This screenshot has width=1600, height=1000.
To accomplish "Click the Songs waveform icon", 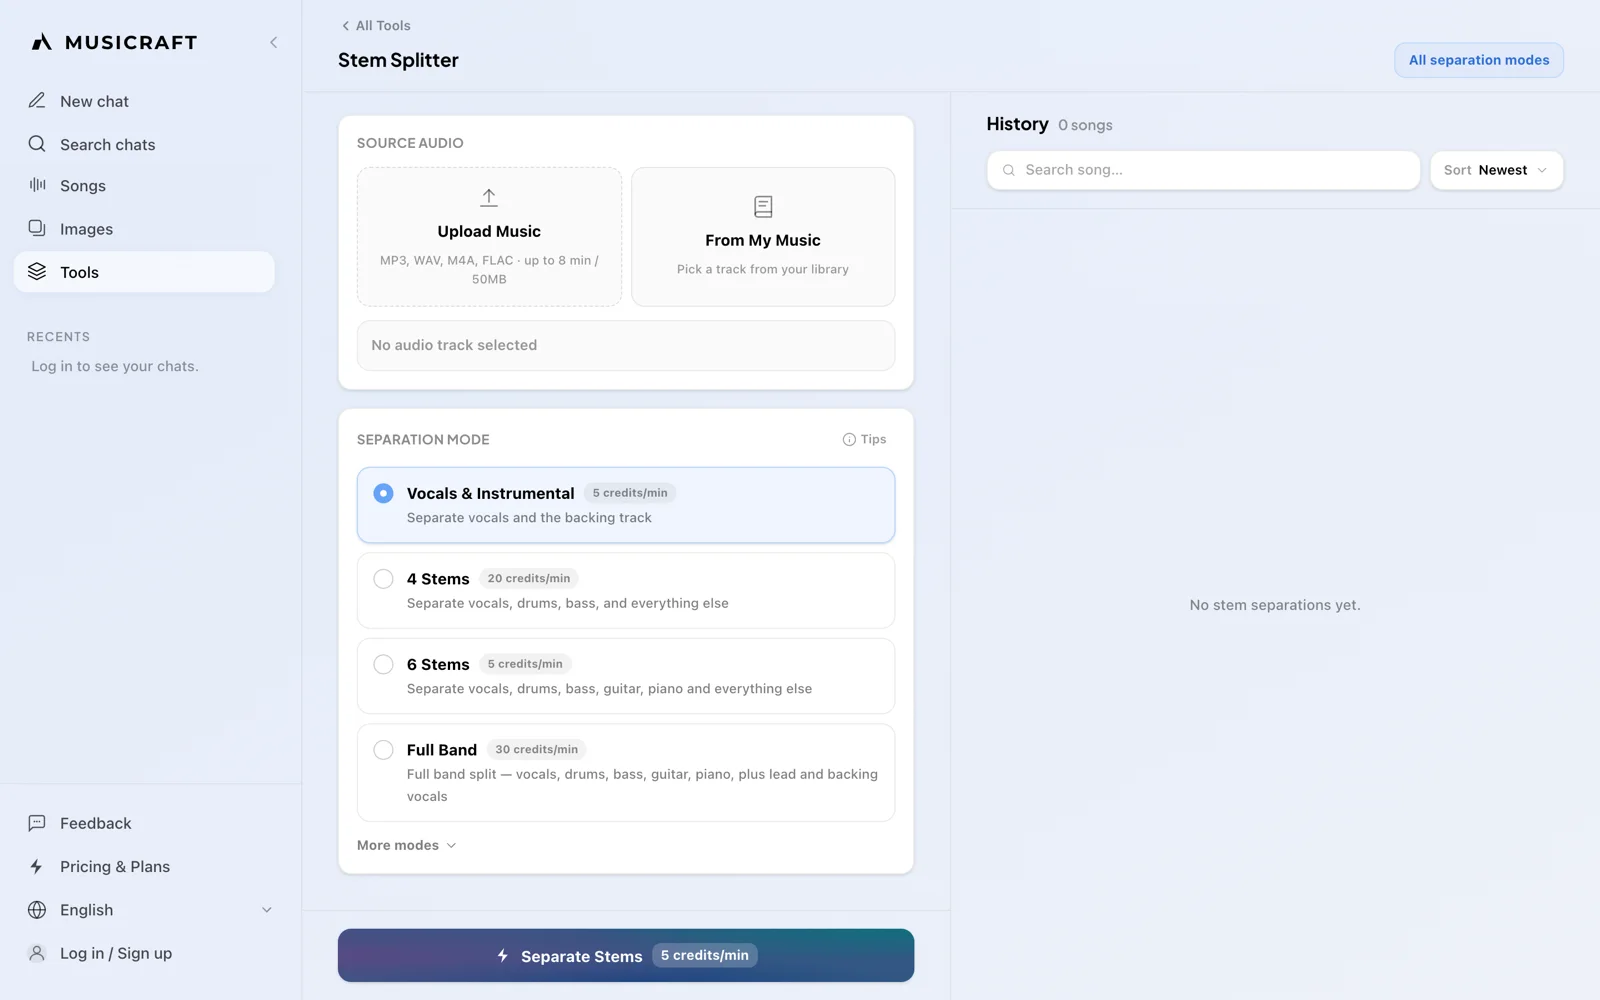I will point(37,185).
